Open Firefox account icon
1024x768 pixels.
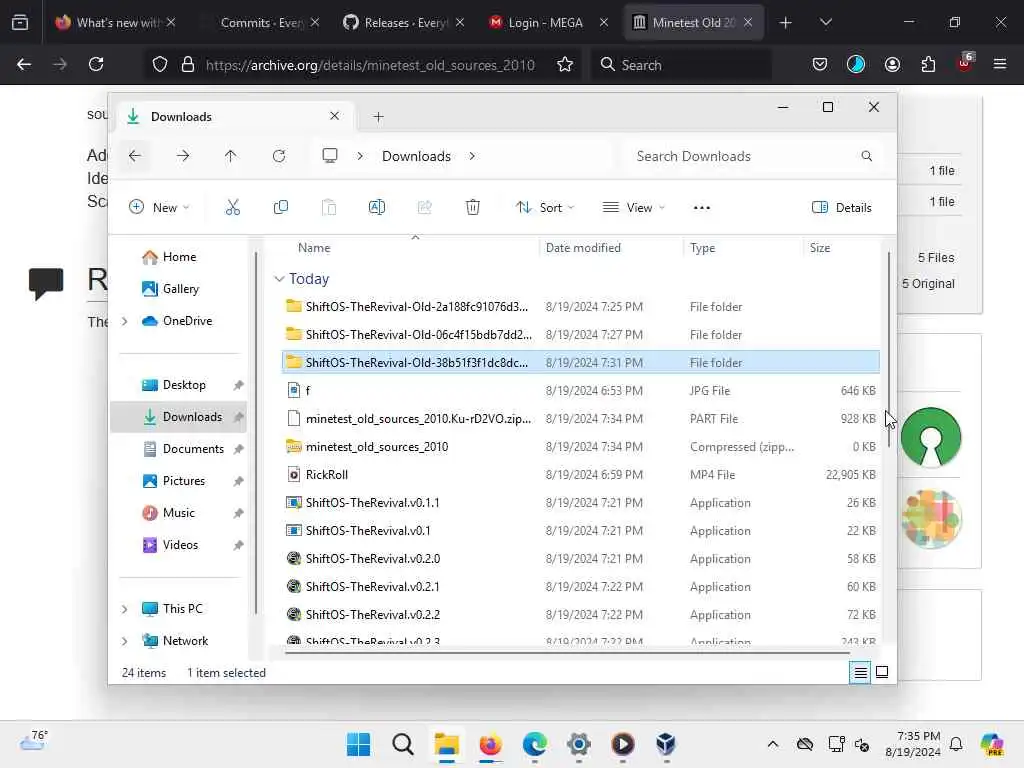coord(892,64)
